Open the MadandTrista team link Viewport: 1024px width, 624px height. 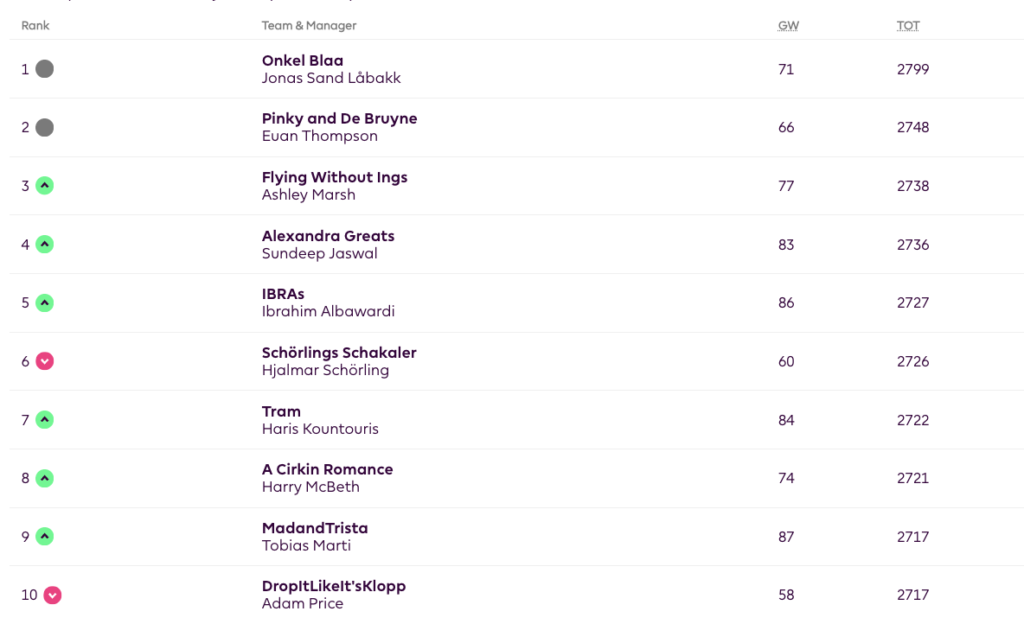[314, 528]
